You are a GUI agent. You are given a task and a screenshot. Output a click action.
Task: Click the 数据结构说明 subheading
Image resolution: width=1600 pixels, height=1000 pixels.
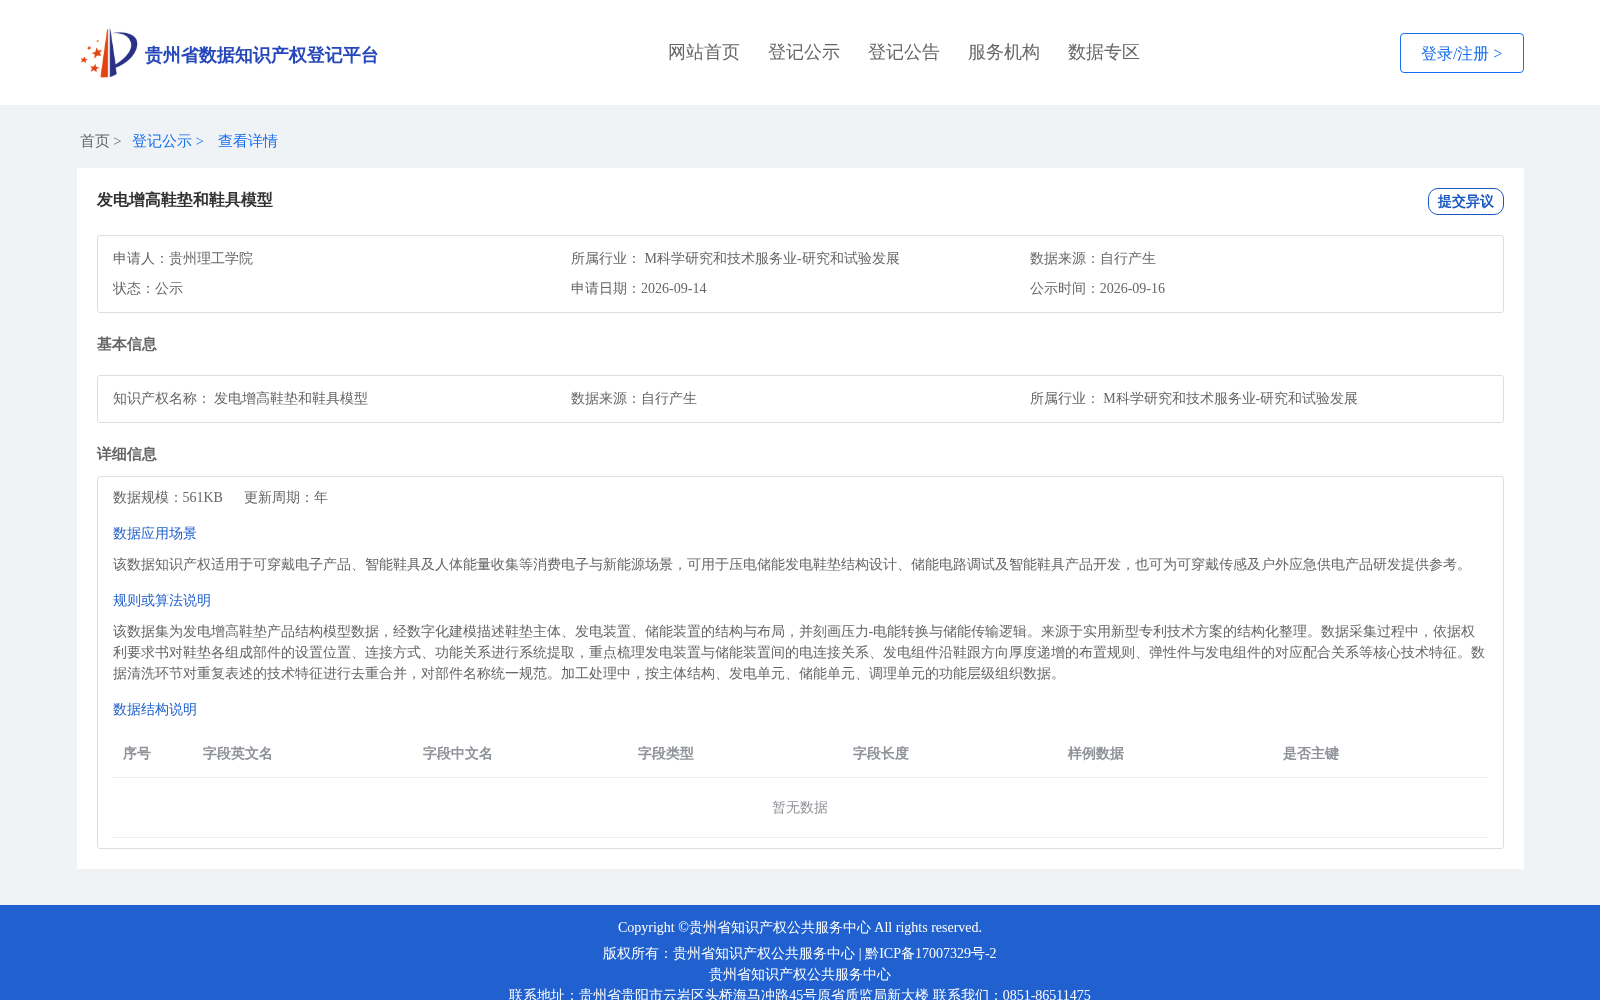click(155, 709)
